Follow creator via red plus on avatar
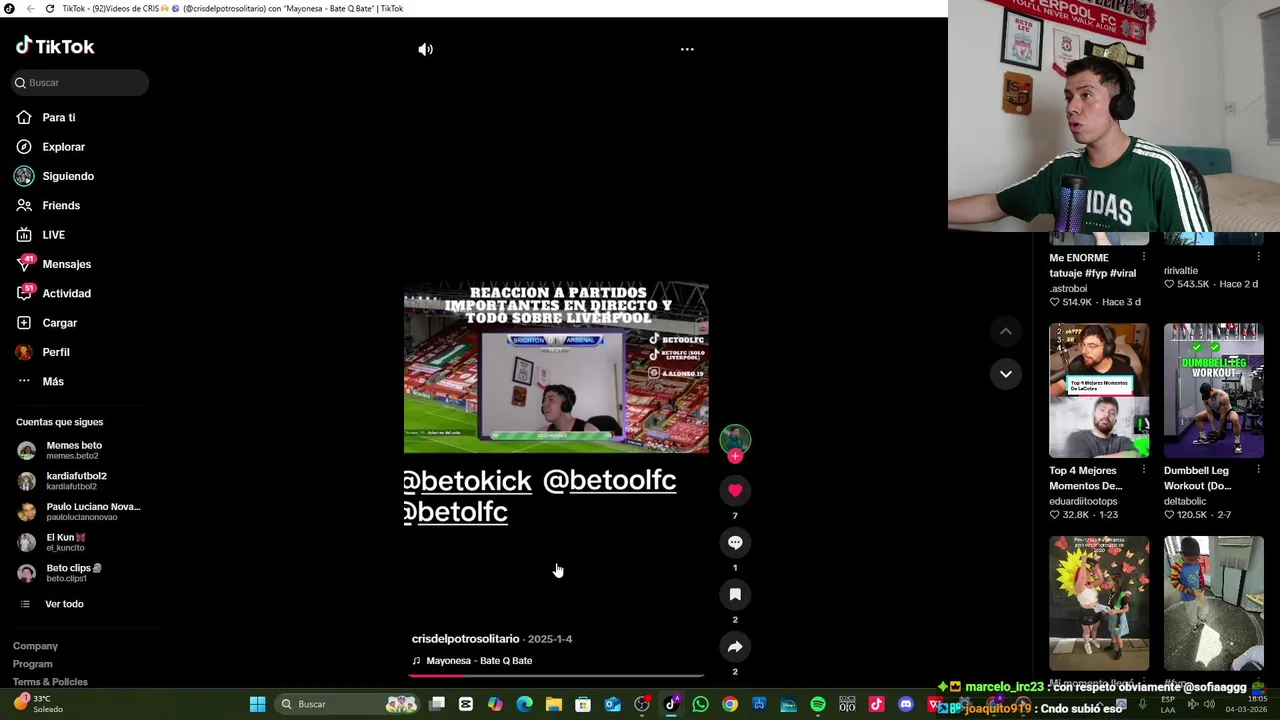The image size is (1280, 720). coord(735,456)
